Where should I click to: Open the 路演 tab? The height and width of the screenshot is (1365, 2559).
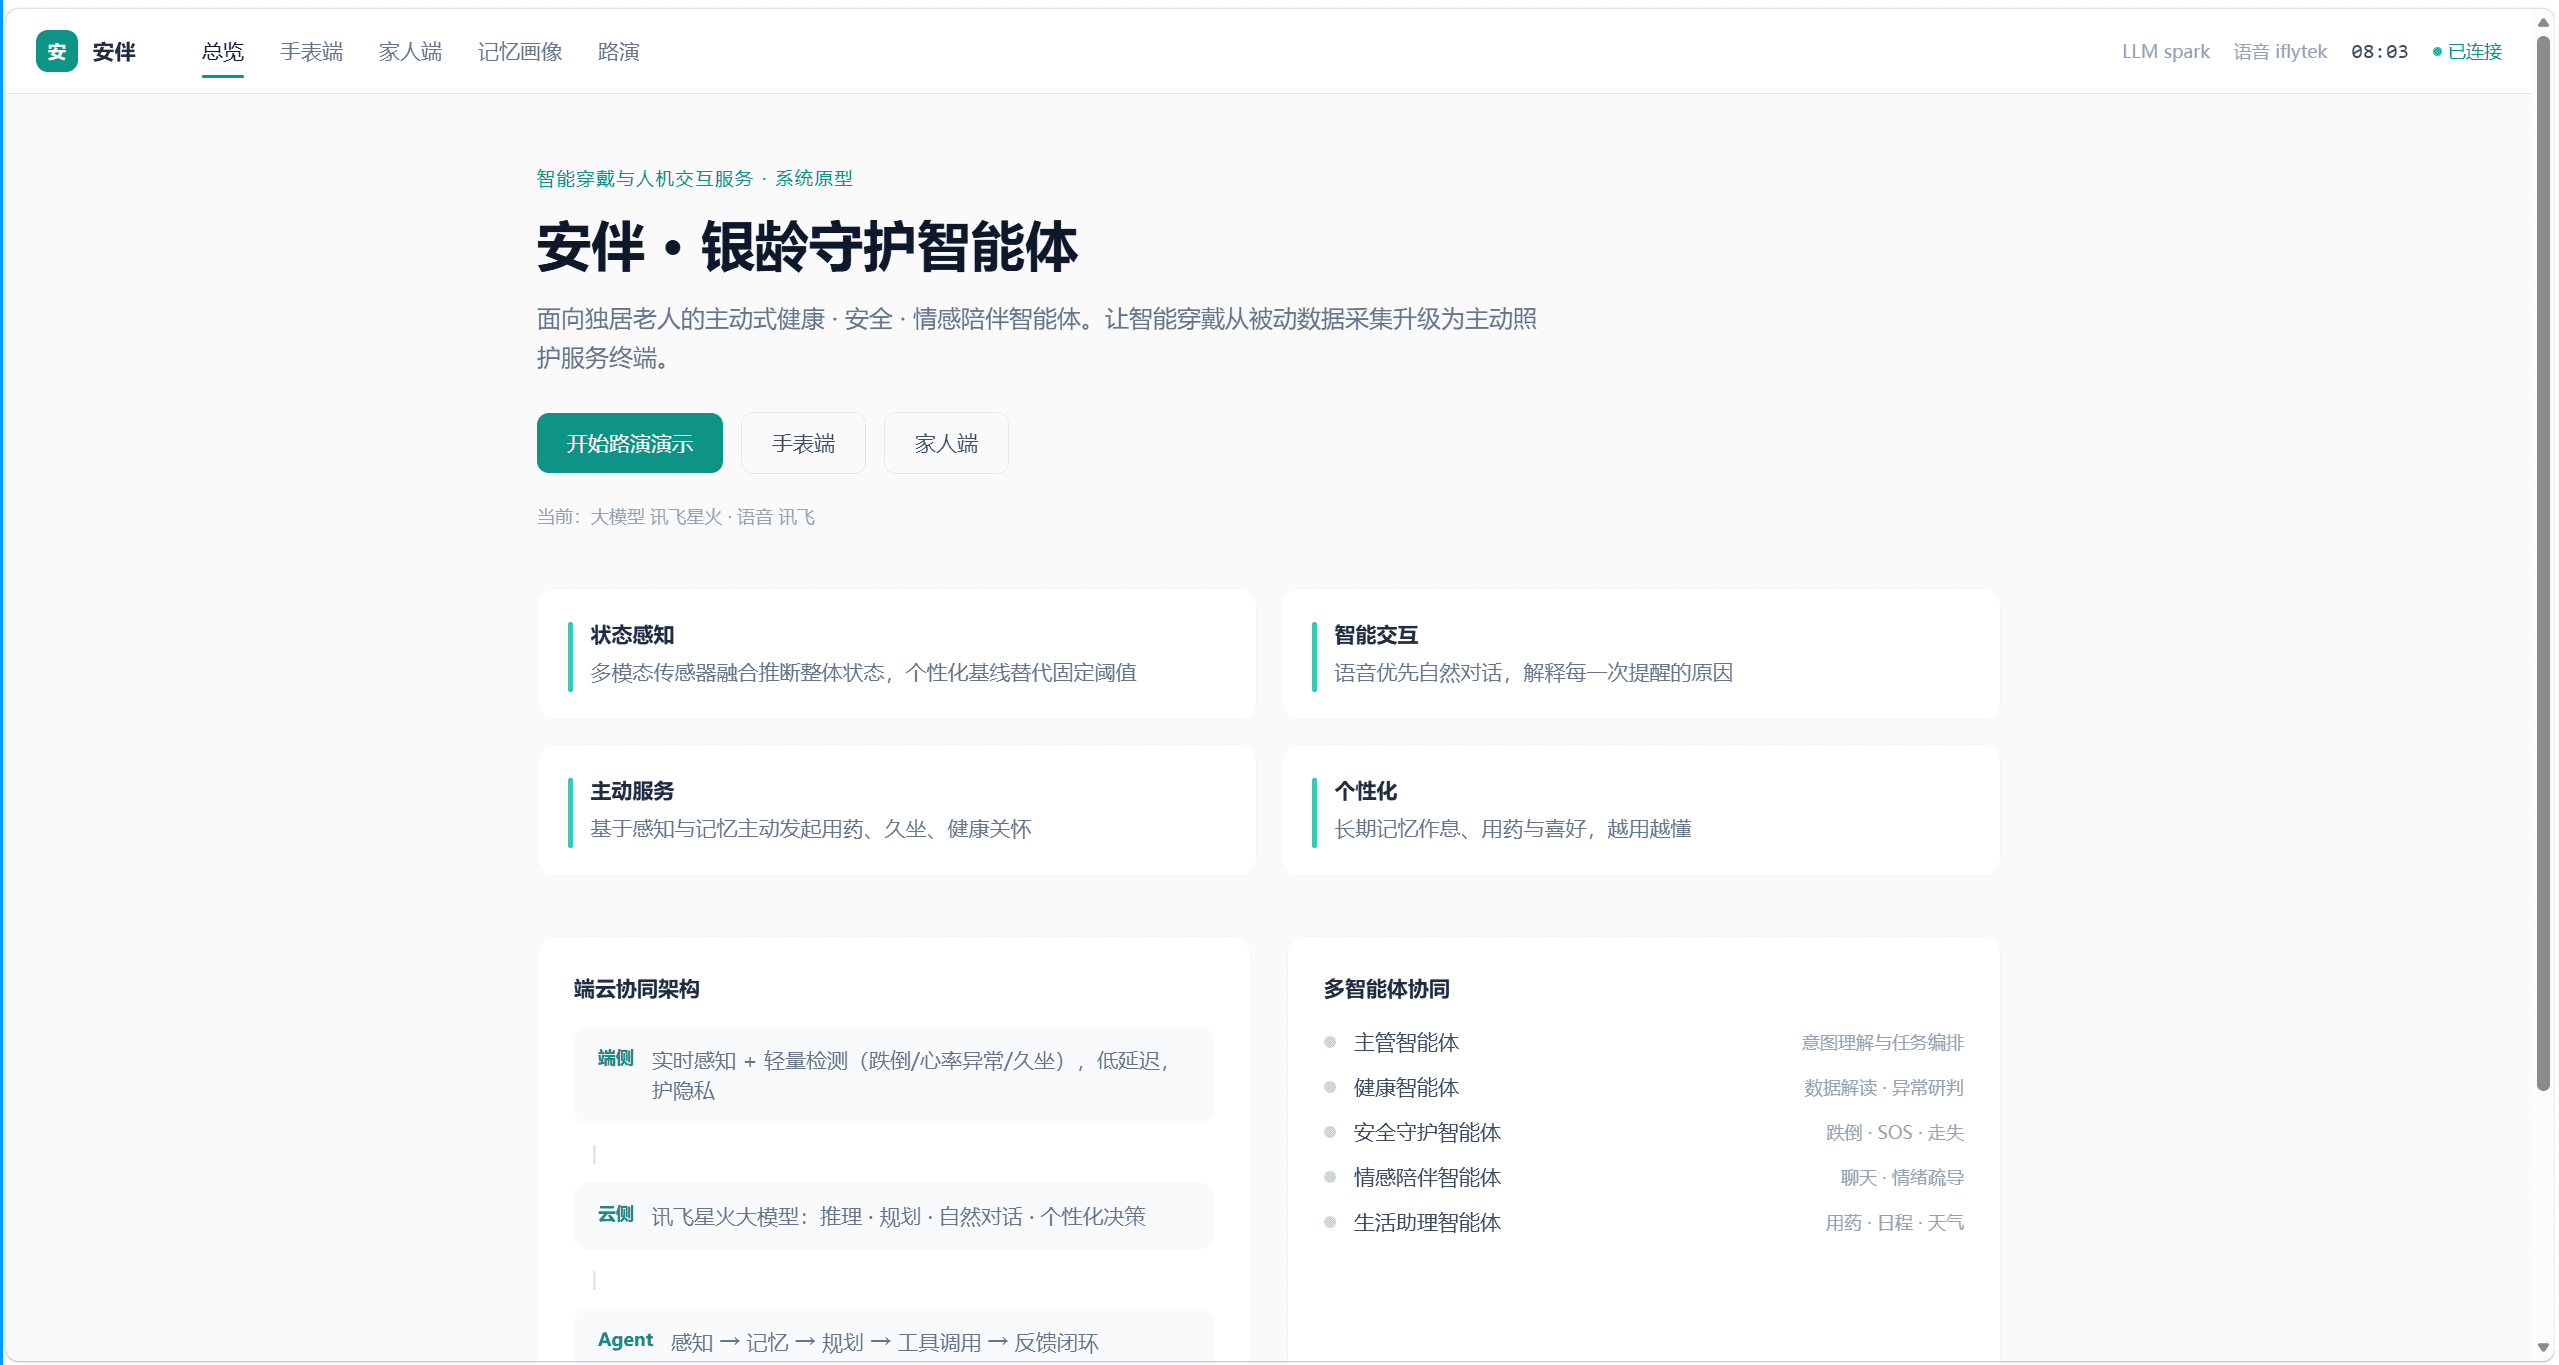coord(618,52)
